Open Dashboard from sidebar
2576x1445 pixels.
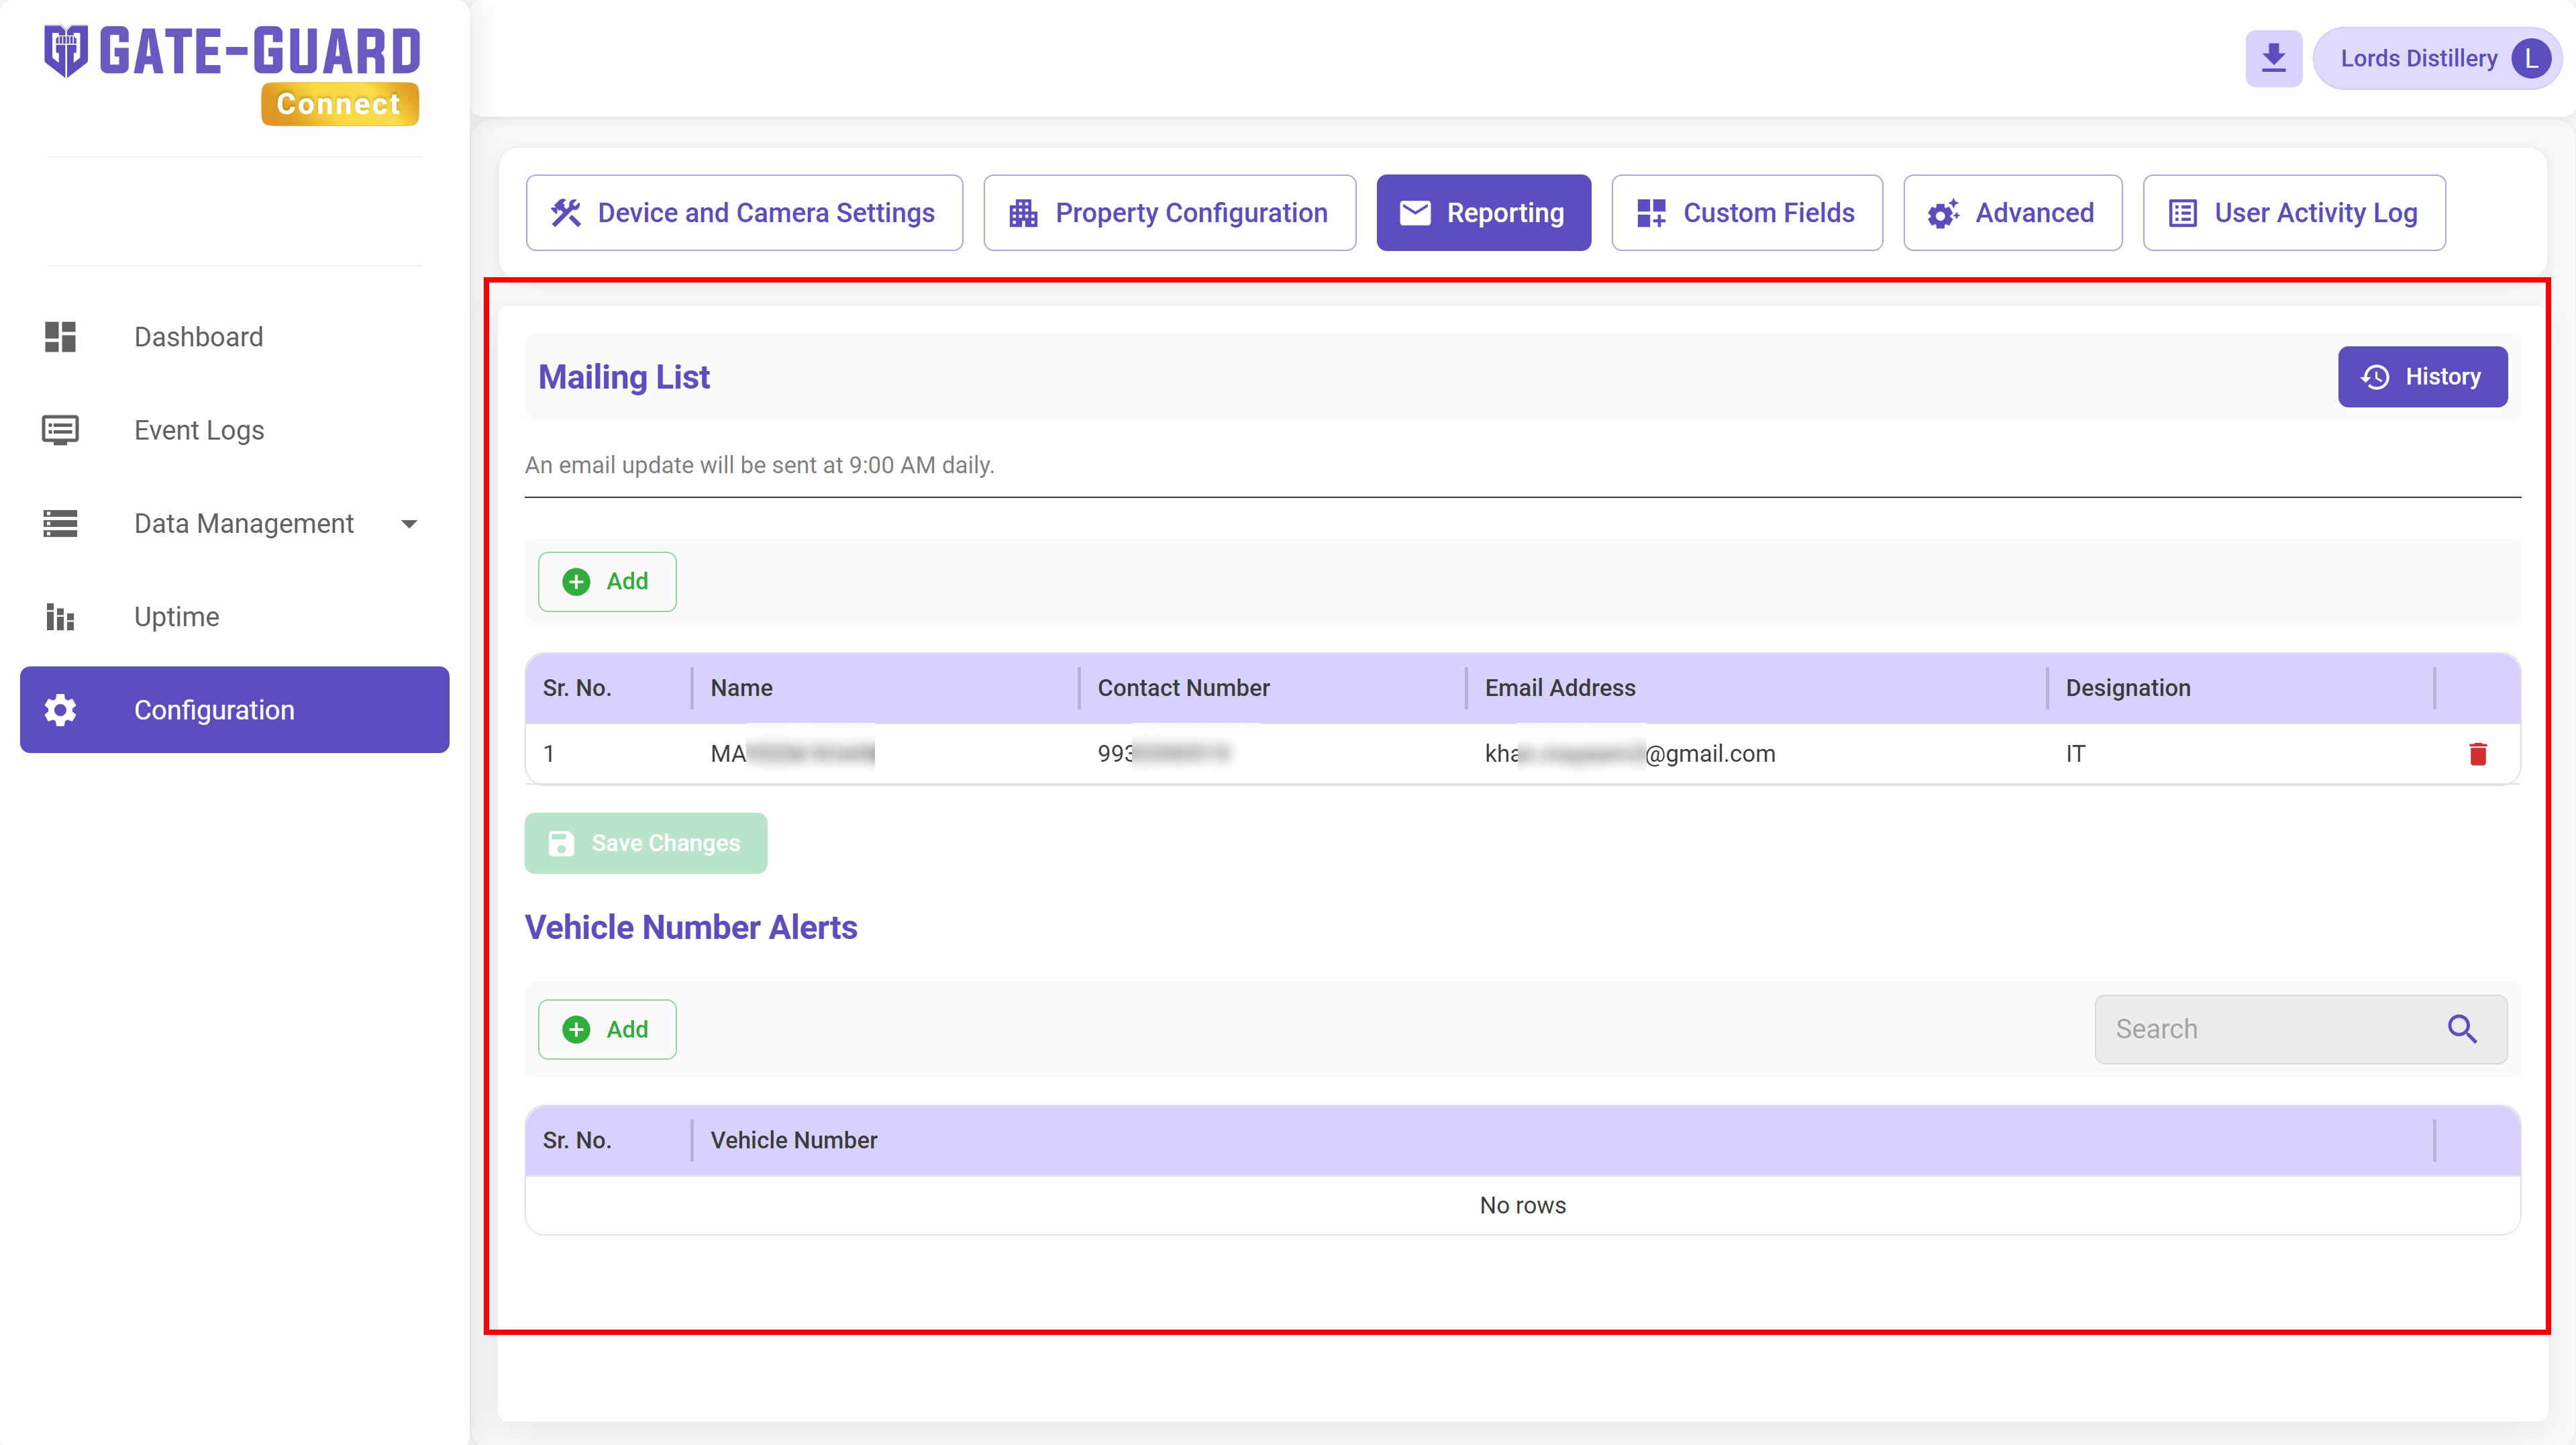click(235, 337)
